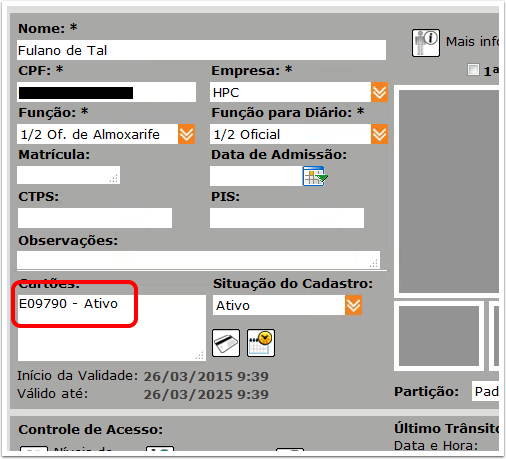Click the Nome field with Fulano de Tal
The image size is (506, 459).
(x=201, y=50)
